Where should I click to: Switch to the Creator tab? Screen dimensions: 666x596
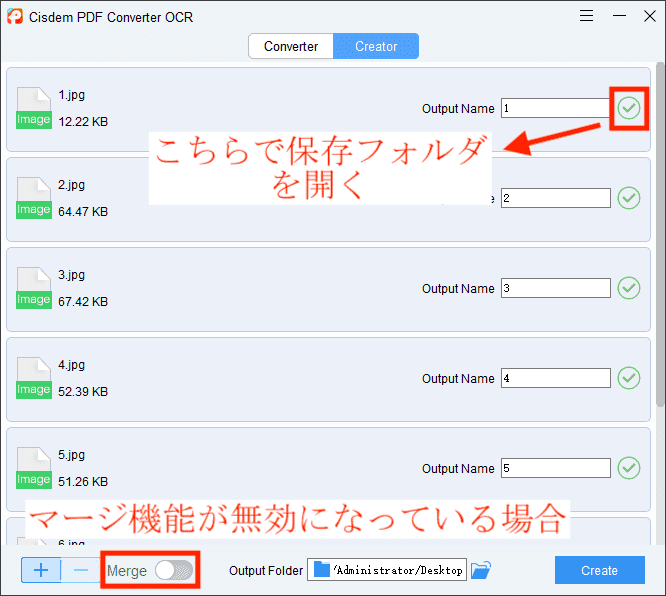point(376,46)
